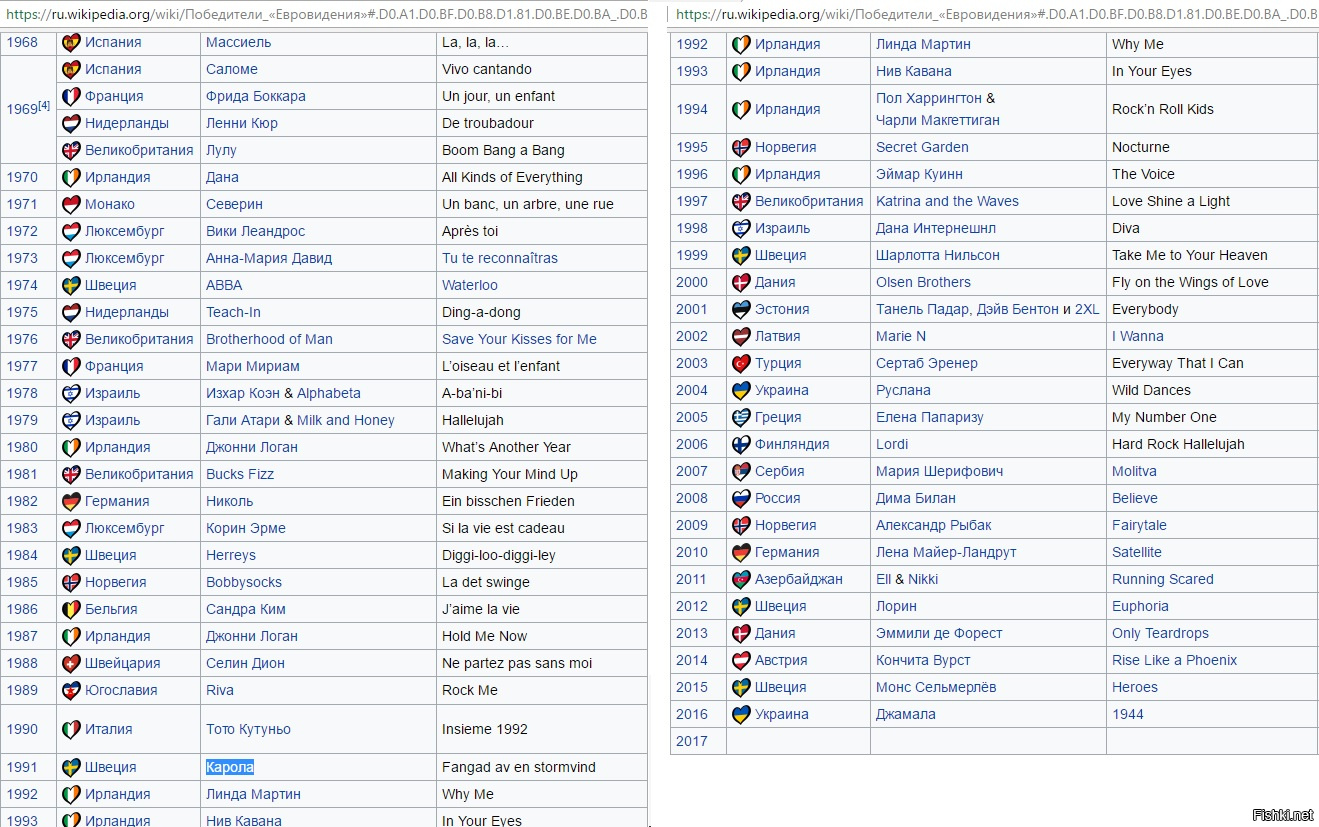1319x827 pixels.
Task: Click the Germany flag heart in the 1982 row
Action: [x=71, y=502]
